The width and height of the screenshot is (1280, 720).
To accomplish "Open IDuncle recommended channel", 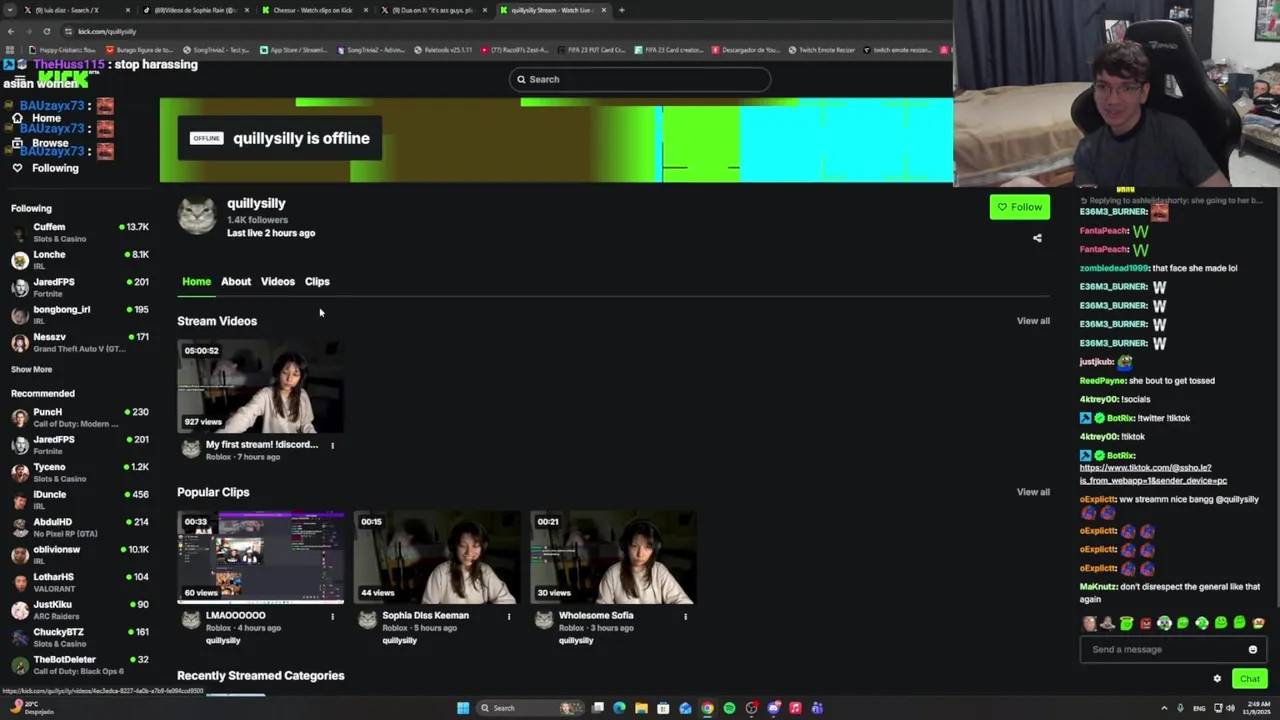I will coord(80,499).
